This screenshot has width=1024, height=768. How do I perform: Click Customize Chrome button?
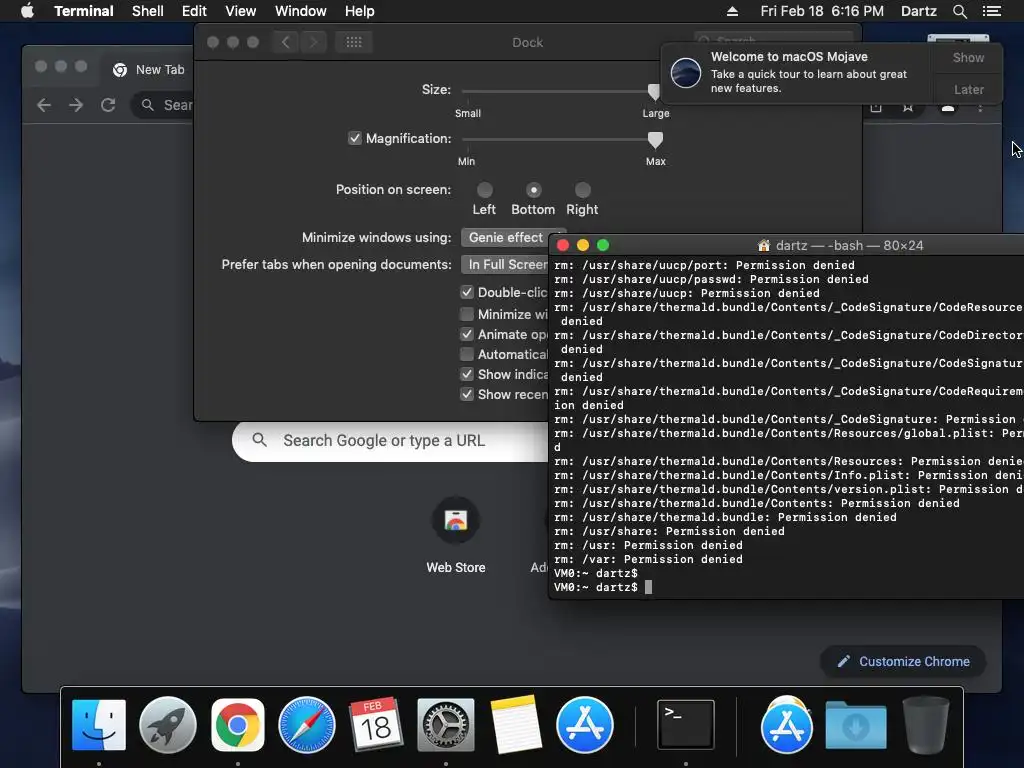coord(903,662)
